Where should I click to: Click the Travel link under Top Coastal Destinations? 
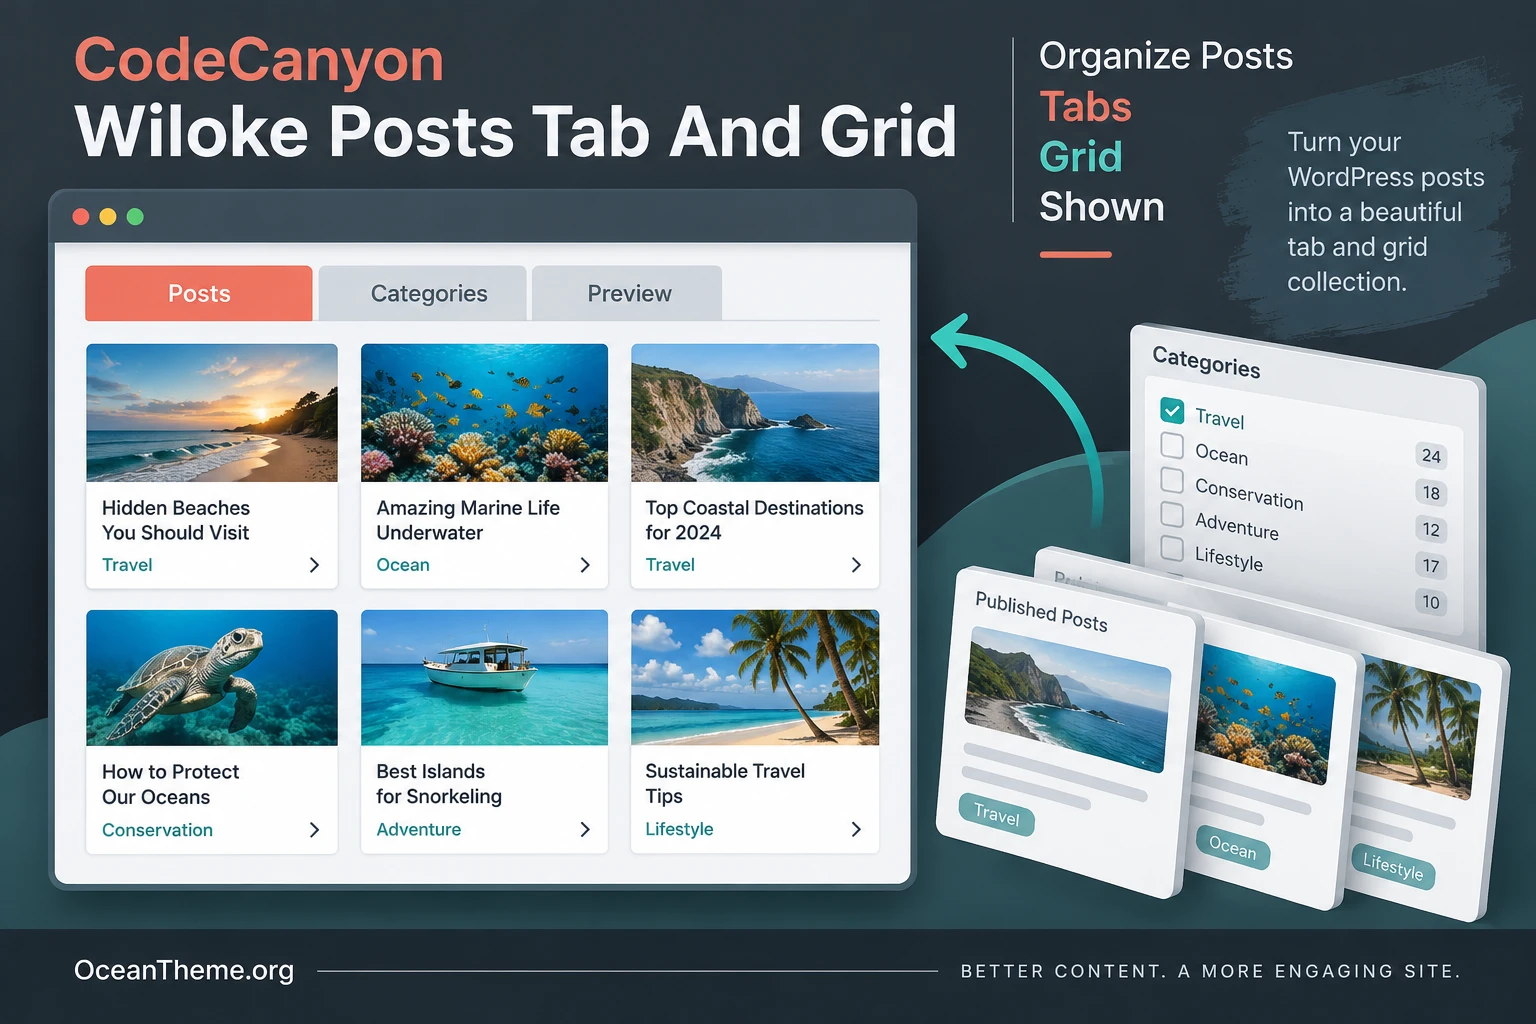click(670, 565)
